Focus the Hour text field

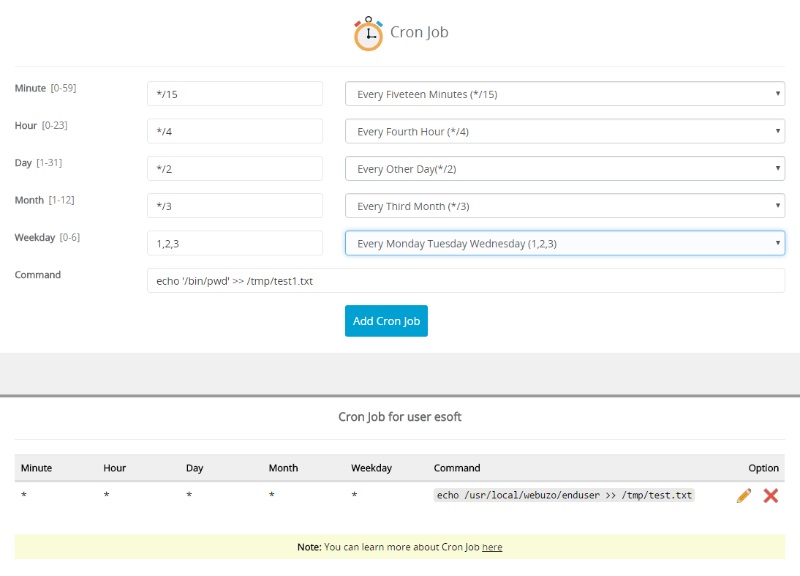235,131
